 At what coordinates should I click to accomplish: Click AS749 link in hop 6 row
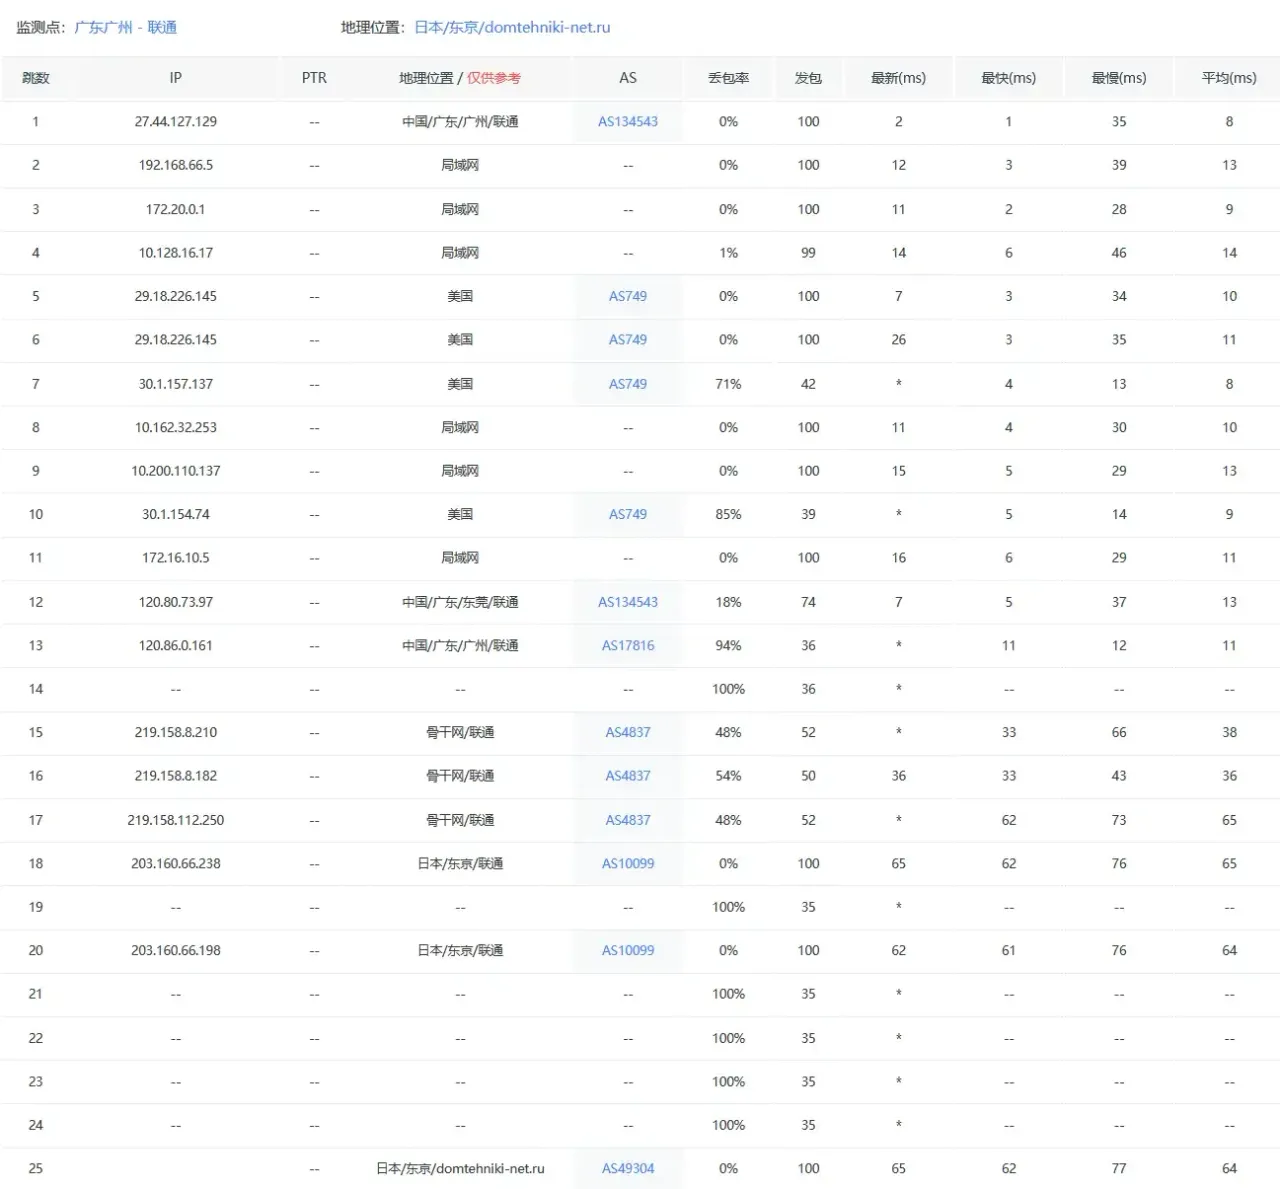628,340
